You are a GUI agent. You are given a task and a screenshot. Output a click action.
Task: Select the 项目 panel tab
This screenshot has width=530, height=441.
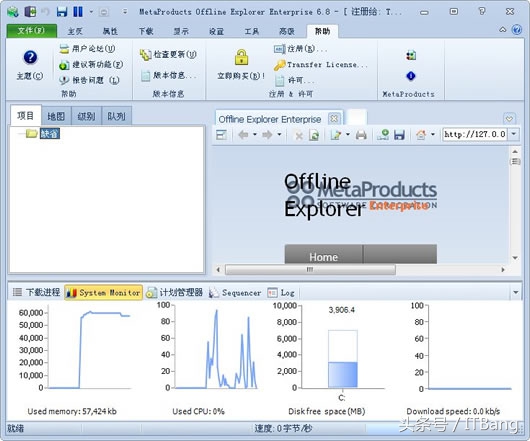pos(26,116)
